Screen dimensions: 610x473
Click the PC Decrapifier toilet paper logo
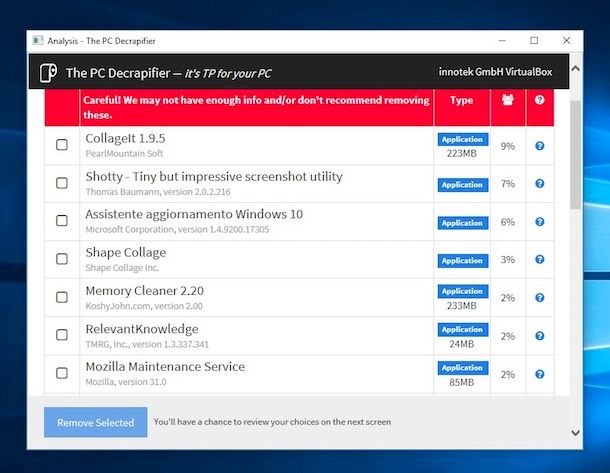tap(49, 73)
